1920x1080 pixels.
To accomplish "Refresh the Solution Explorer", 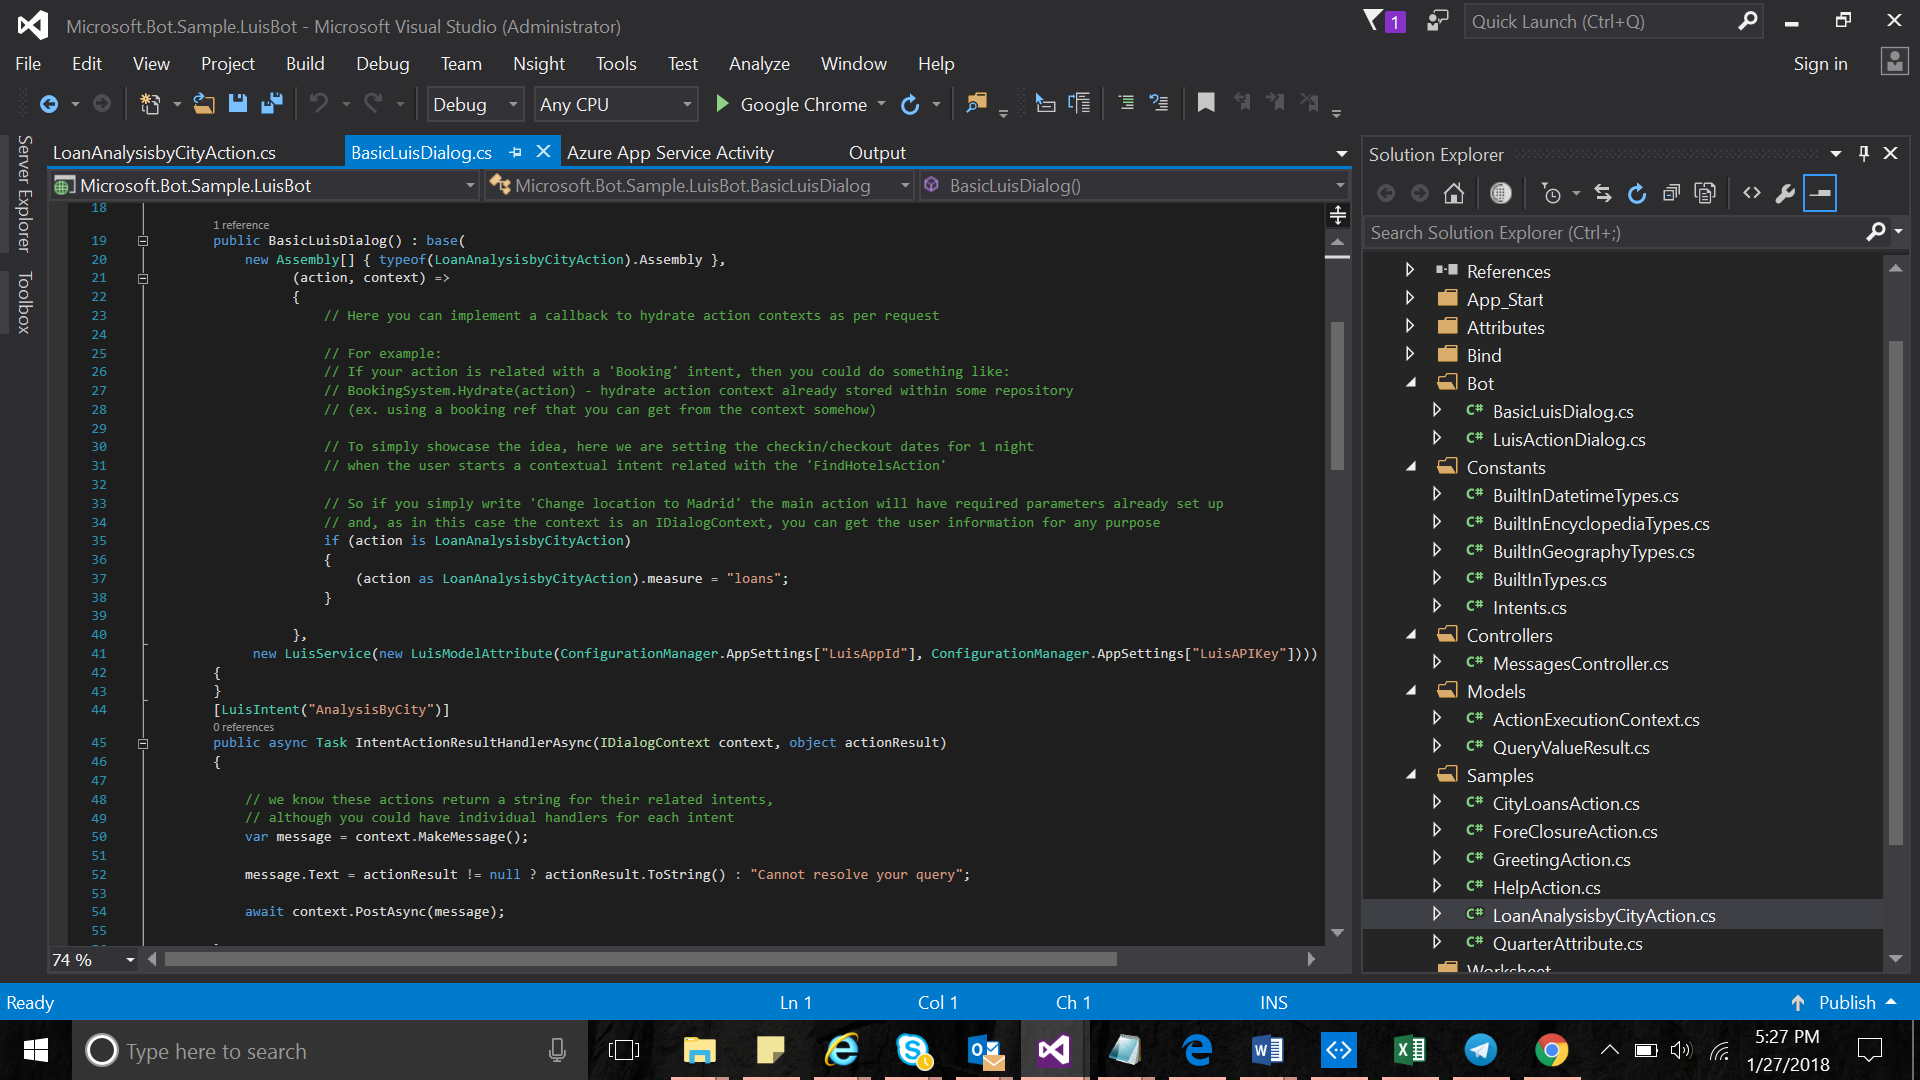I will tap(1637, 193).
